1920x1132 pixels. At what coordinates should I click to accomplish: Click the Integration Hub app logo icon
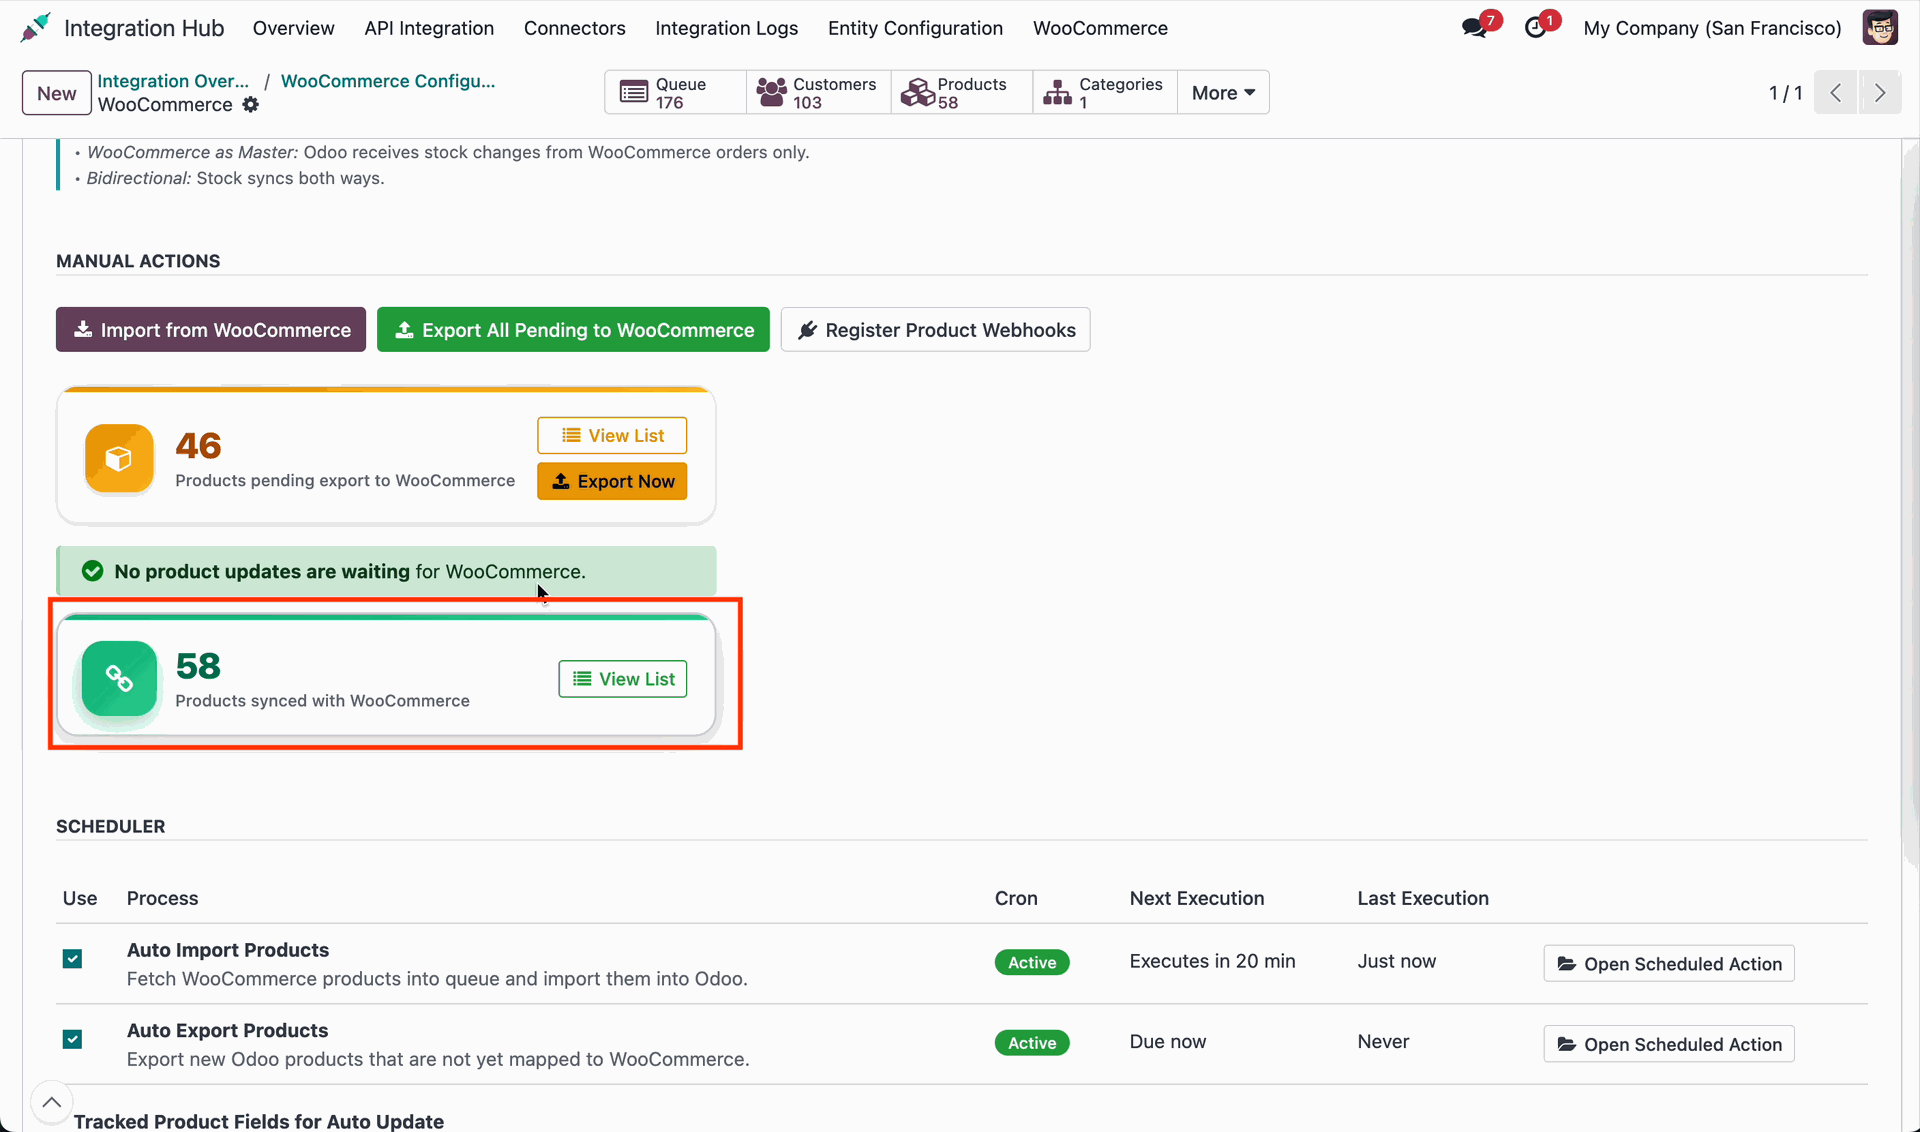click(x=35, y=28)
